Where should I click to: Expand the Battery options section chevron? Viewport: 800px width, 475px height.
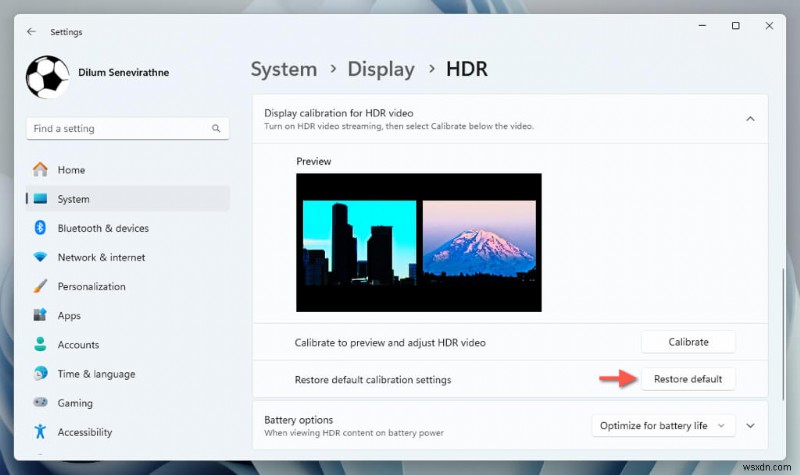coord(751,426)
